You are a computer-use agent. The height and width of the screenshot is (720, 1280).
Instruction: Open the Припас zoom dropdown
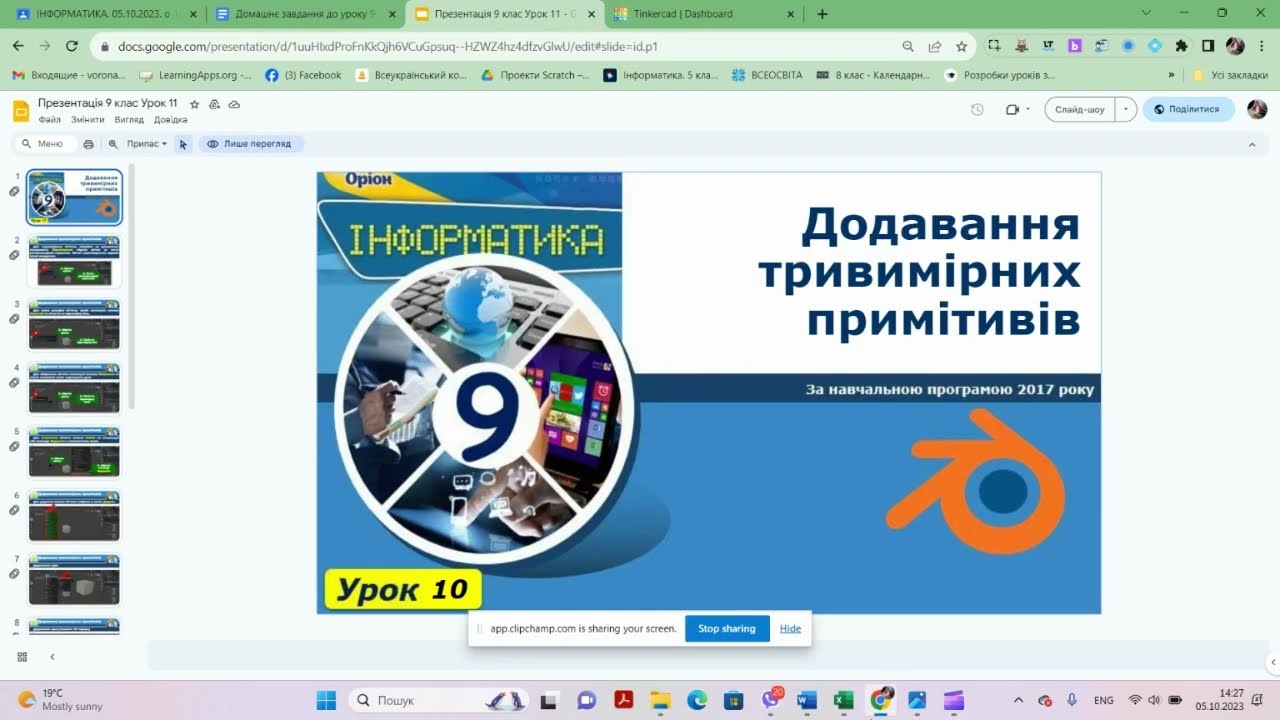147,144
